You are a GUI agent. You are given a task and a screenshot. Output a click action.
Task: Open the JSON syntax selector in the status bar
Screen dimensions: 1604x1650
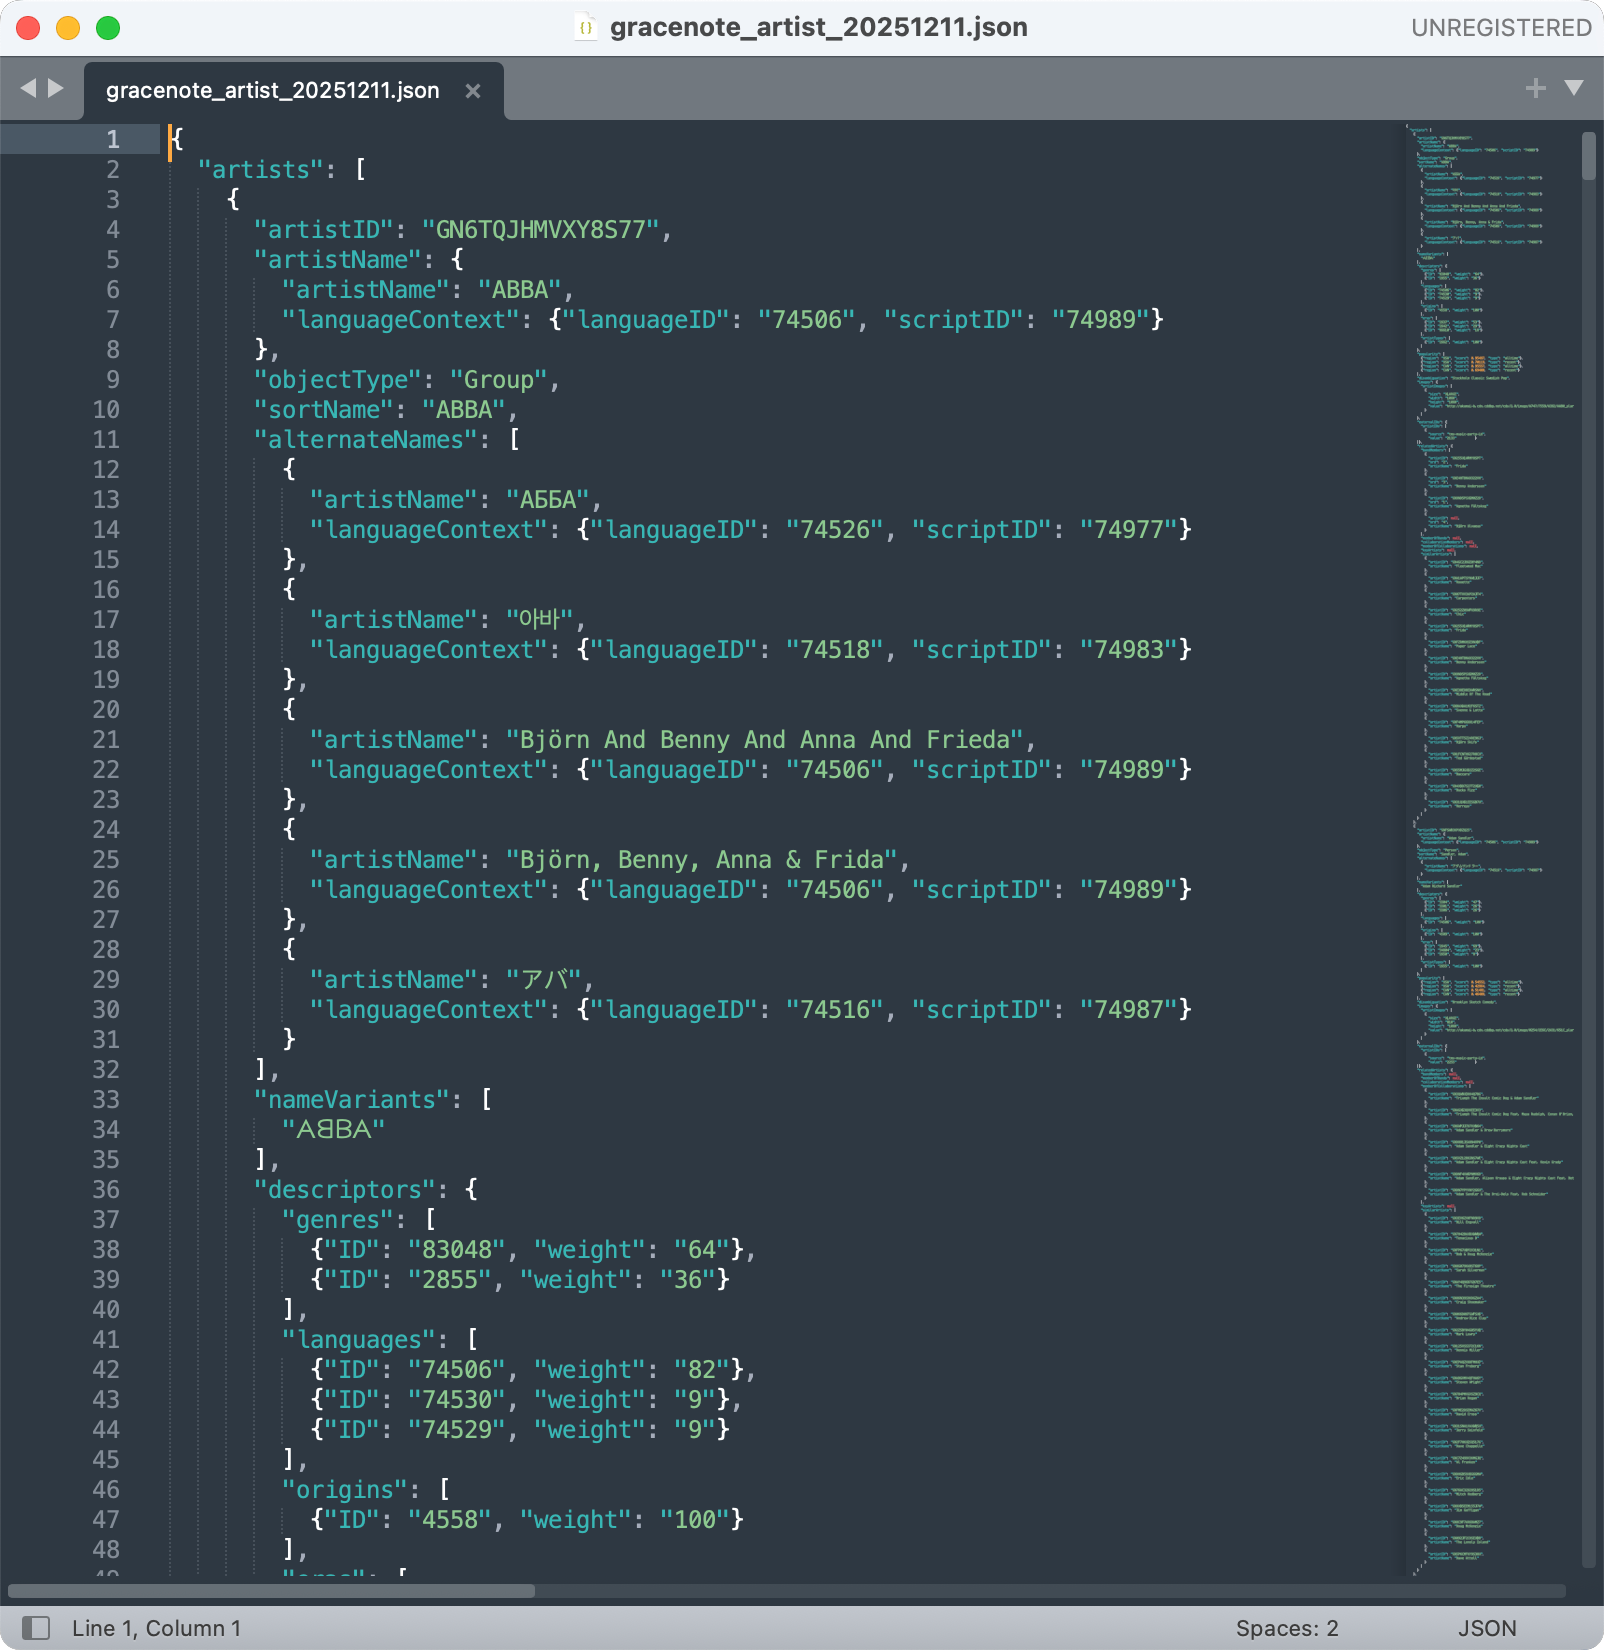[1486, 1628]
